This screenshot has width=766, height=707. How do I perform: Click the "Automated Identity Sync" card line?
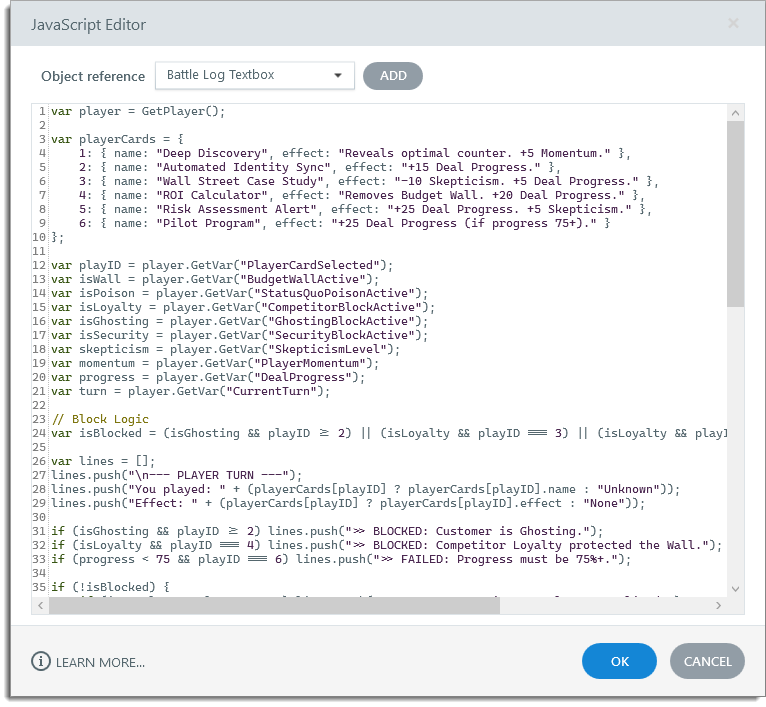coord(319,168)
